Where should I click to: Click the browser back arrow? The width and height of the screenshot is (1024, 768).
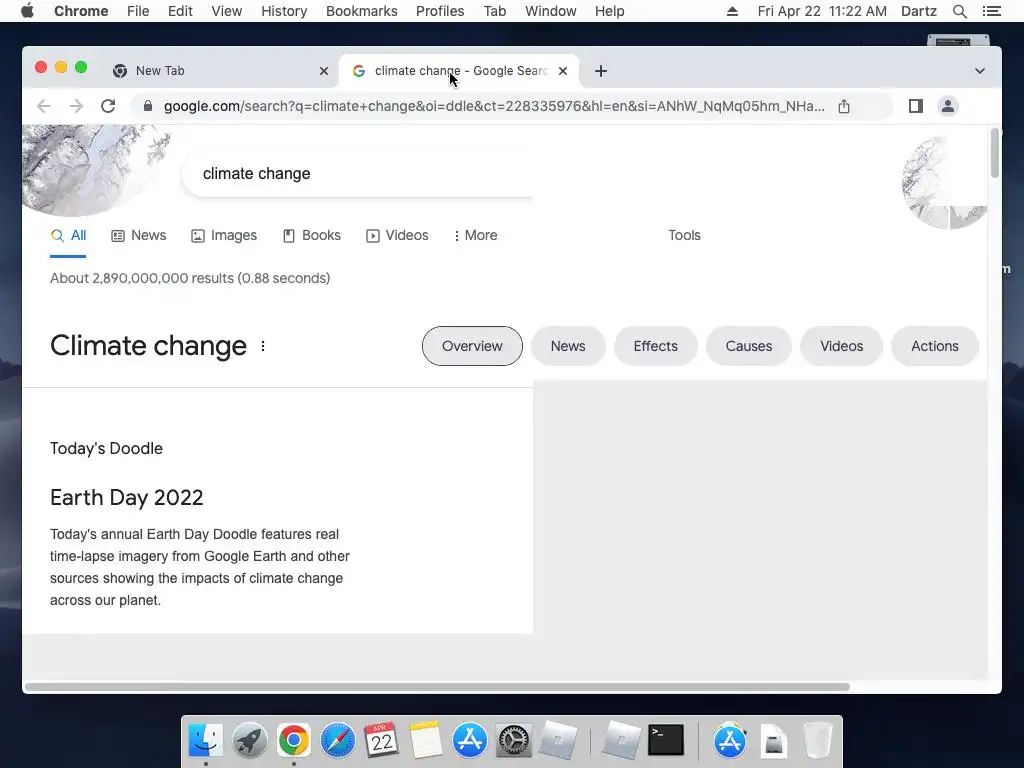[44, 106]
